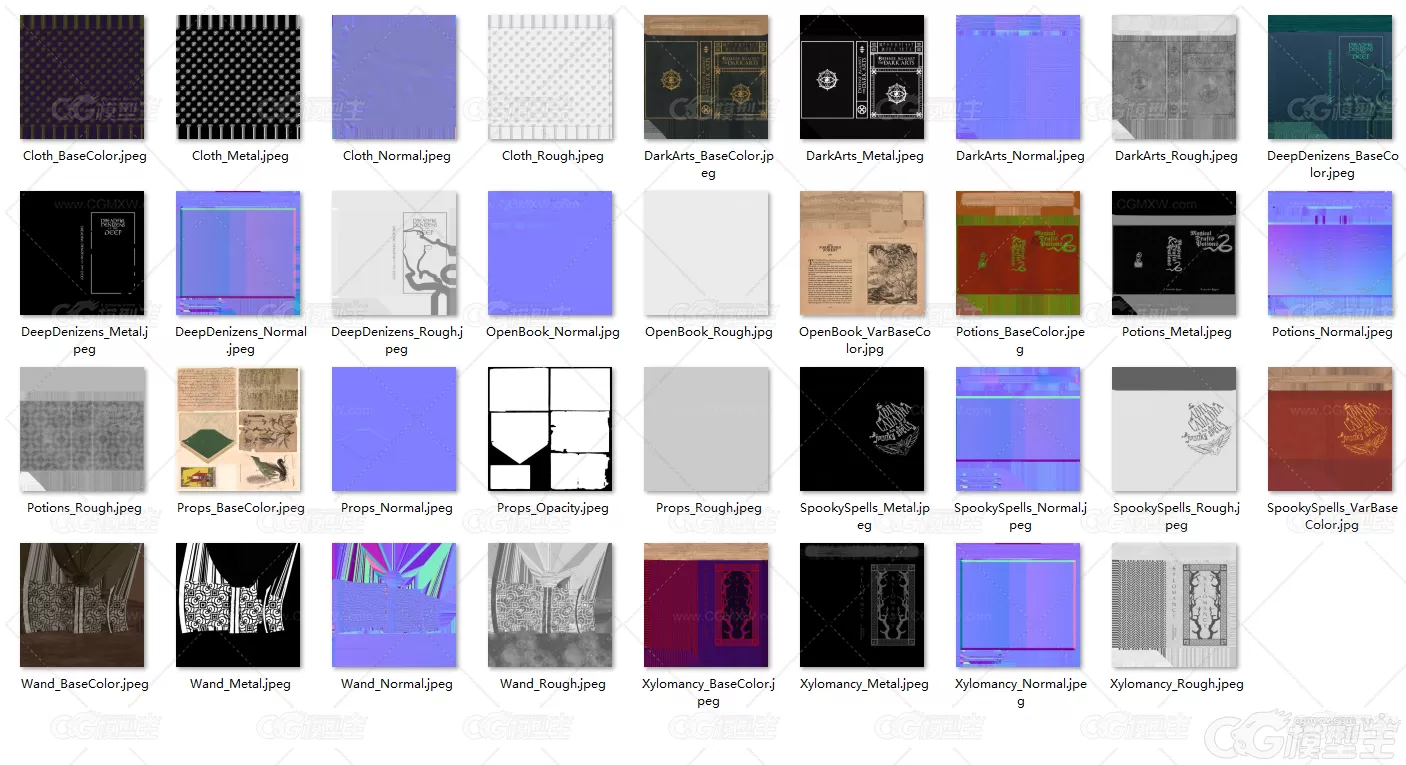The width and height of the screenshot is (1406, 765).
Task: Open the Cloth_Normal.jpeg thumbnail
Action: tap(394, 77)
